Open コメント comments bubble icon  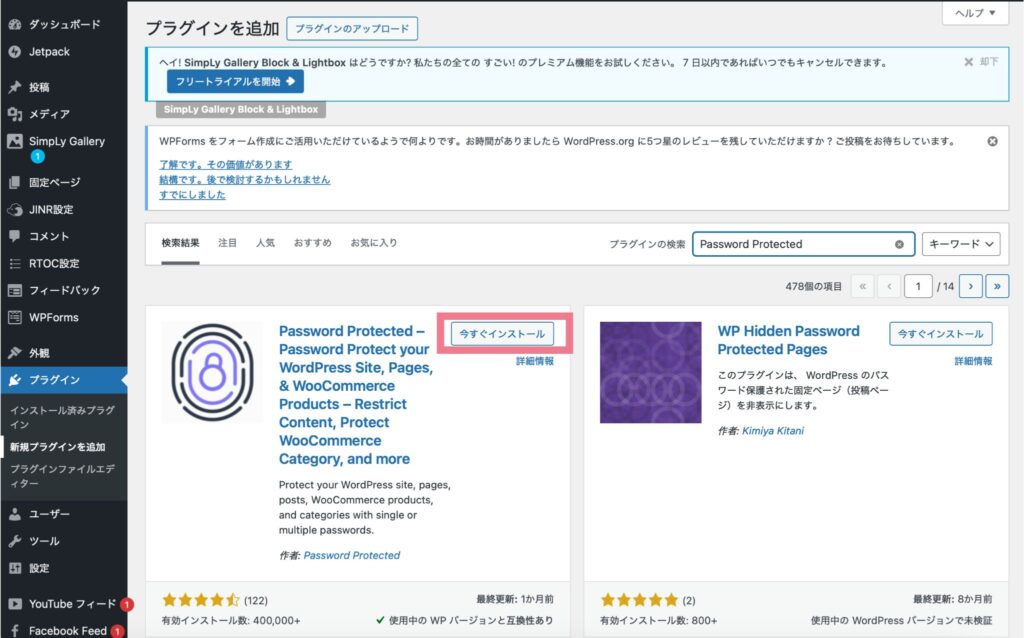[14, 236]
